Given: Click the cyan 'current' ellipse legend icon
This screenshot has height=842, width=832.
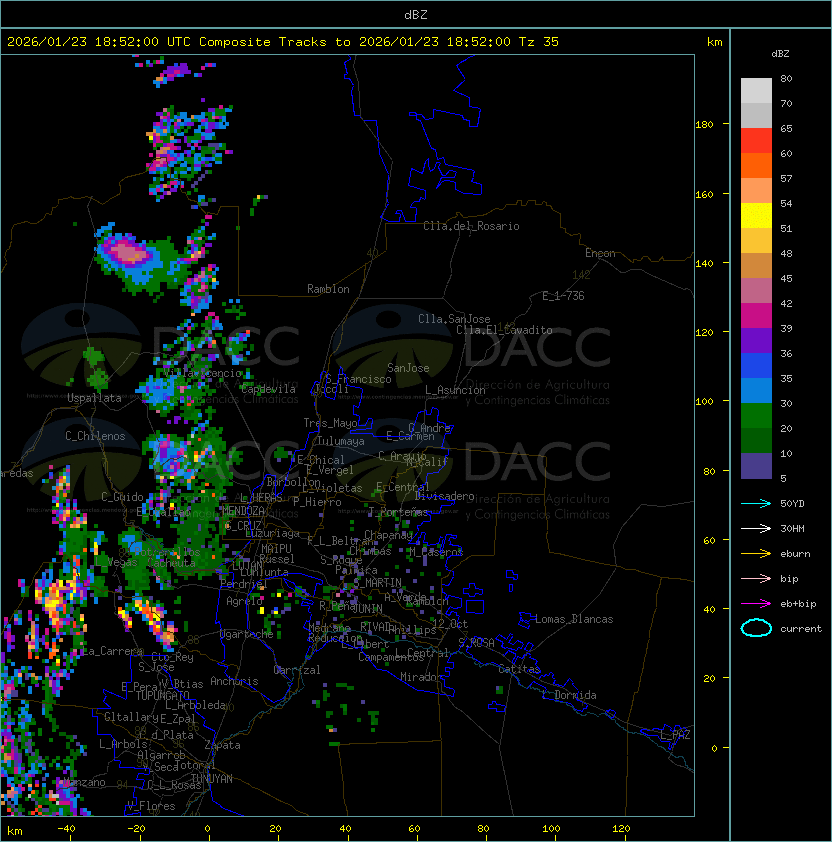Looking at the screenshot, I should coord(756,628).
